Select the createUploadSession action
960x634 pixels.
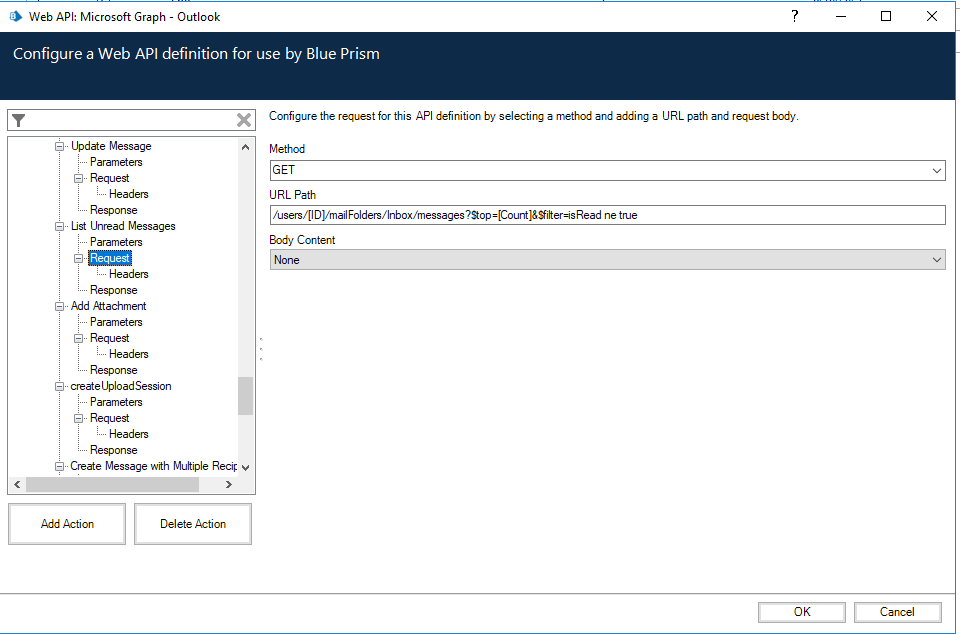click(121, 386)
